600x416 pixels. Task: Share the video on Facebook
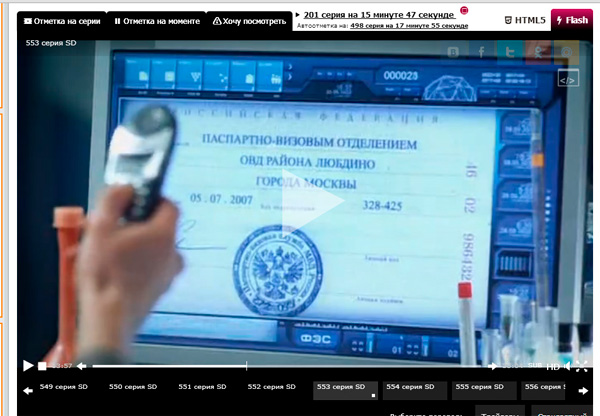tap(482, 53)
